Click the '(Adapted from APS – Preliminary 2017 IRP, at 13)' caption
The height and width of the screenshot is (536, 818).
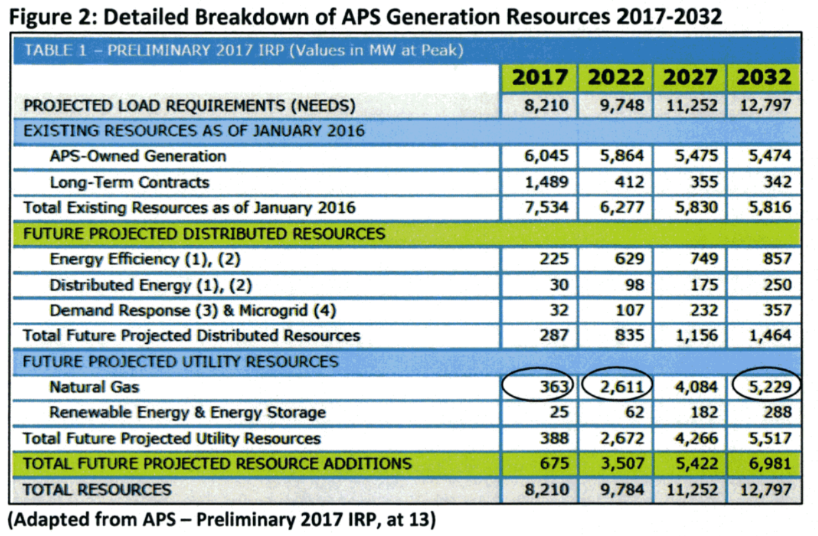222,520
